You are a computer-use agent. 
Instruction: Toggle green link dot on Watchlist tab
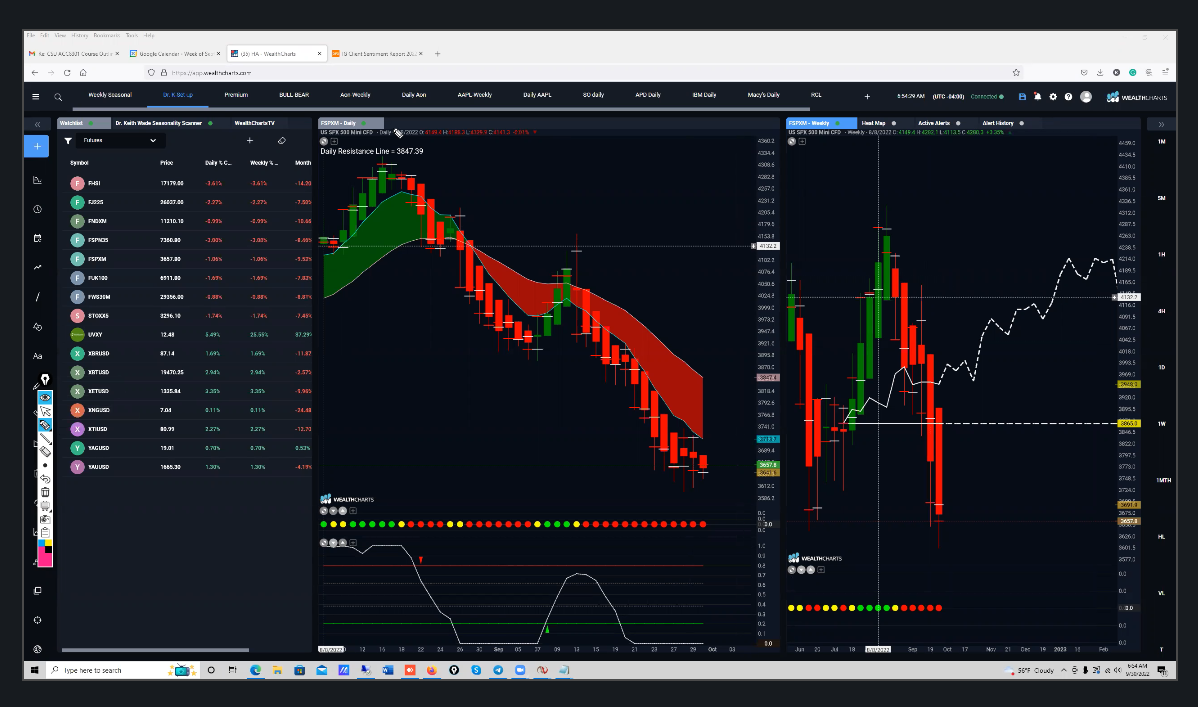tap(90, 123)
